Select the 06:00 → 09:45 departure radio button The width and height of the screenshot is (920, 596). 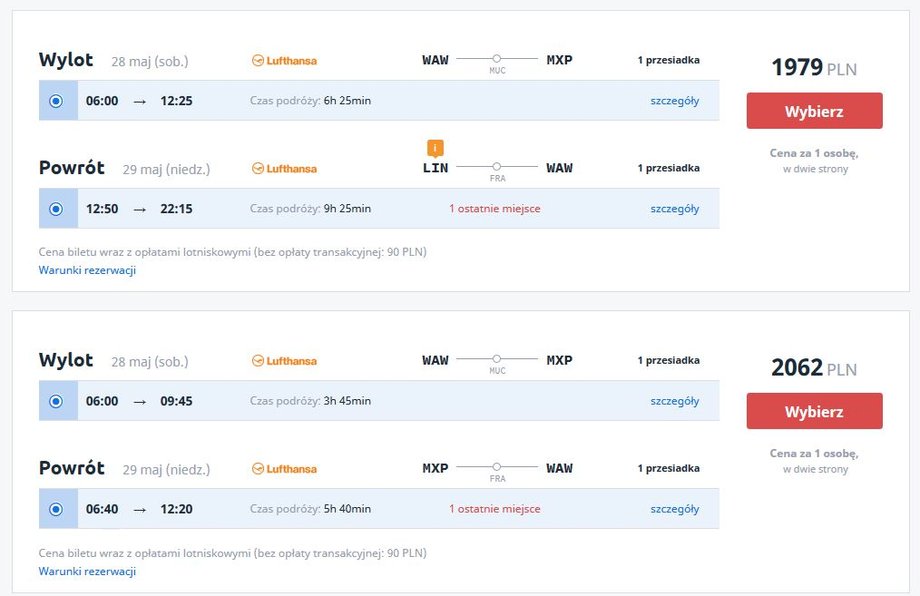[x=56, y=401]
